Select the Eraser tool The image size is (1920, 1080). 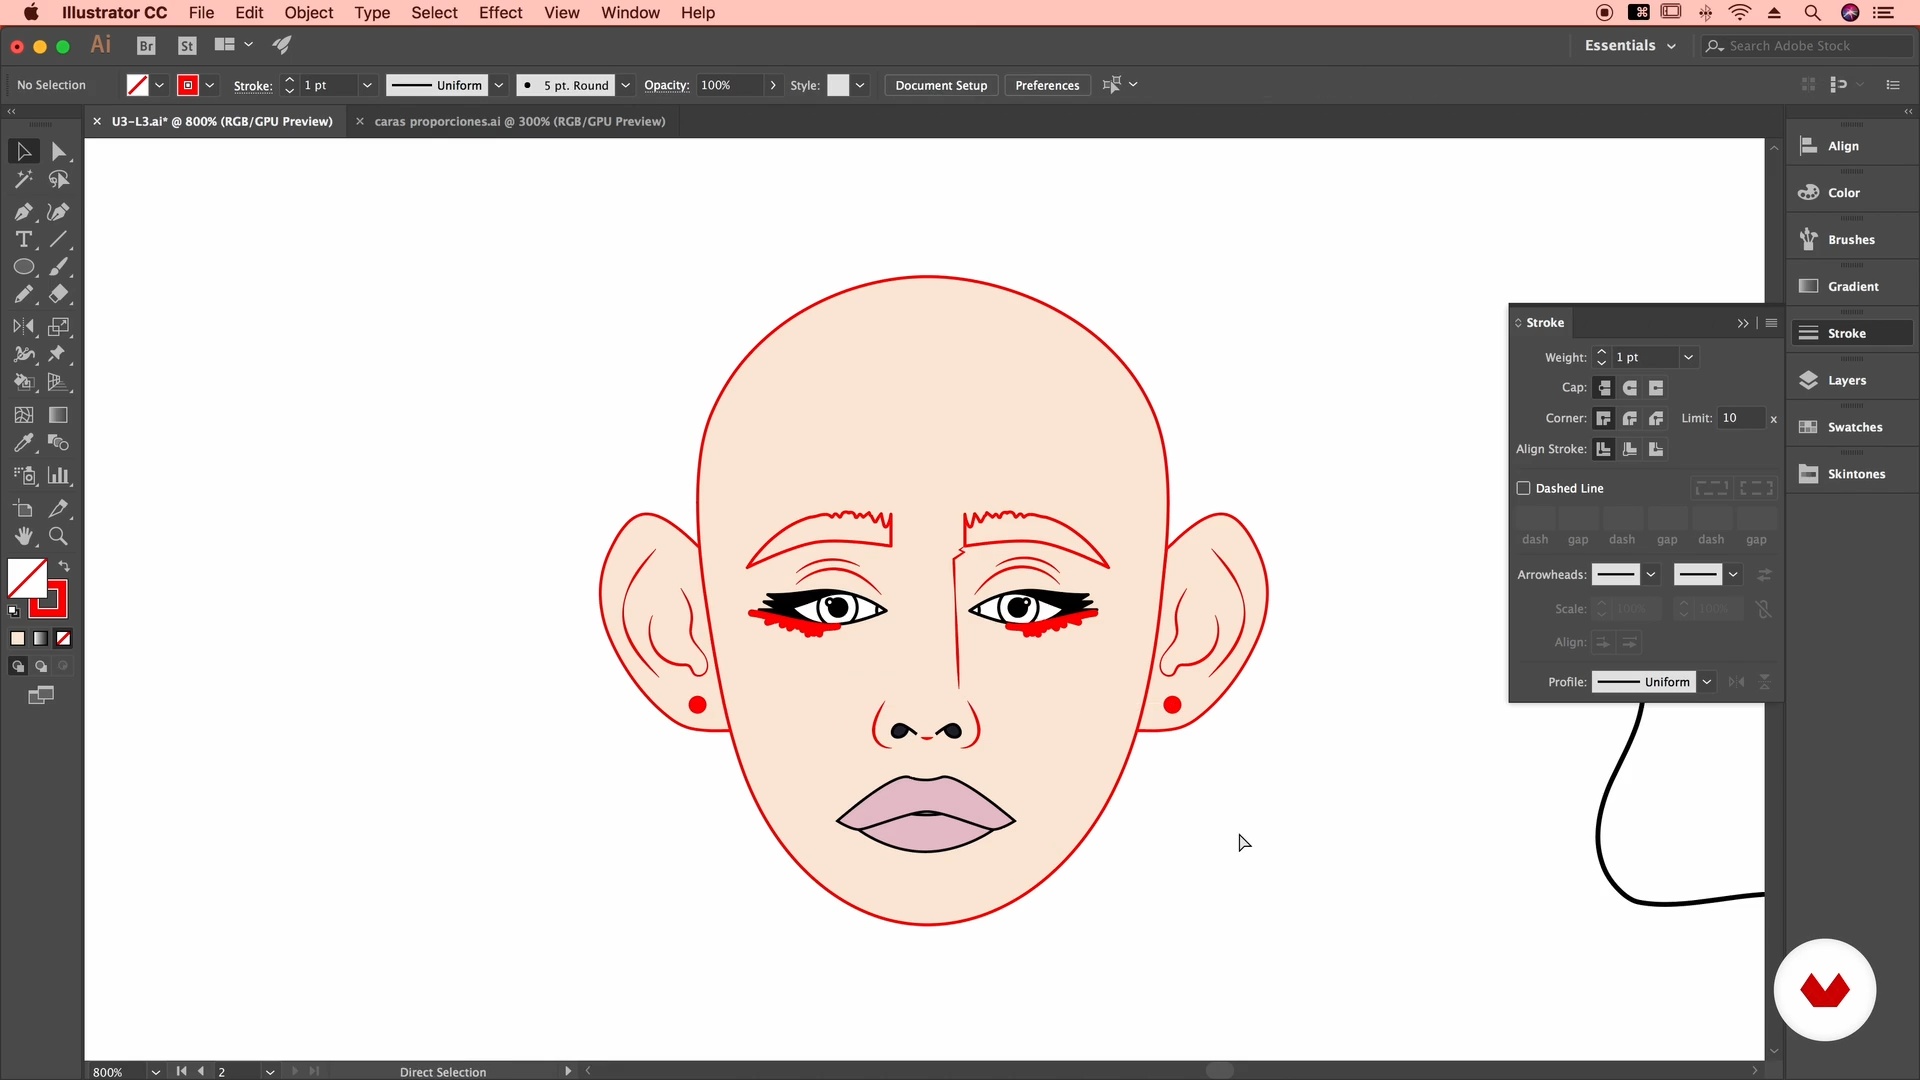tap(59, 295)
